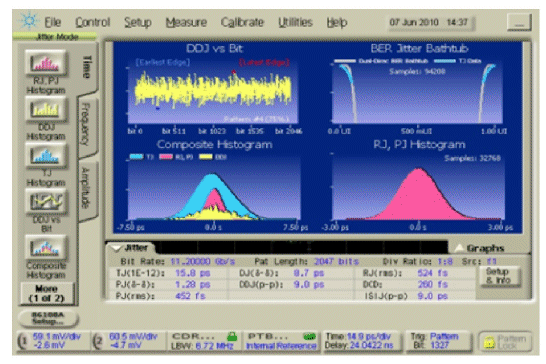Open the Measure menu
Image resolution: width=546 pixels, height=364 pixels.
(186, 22)
